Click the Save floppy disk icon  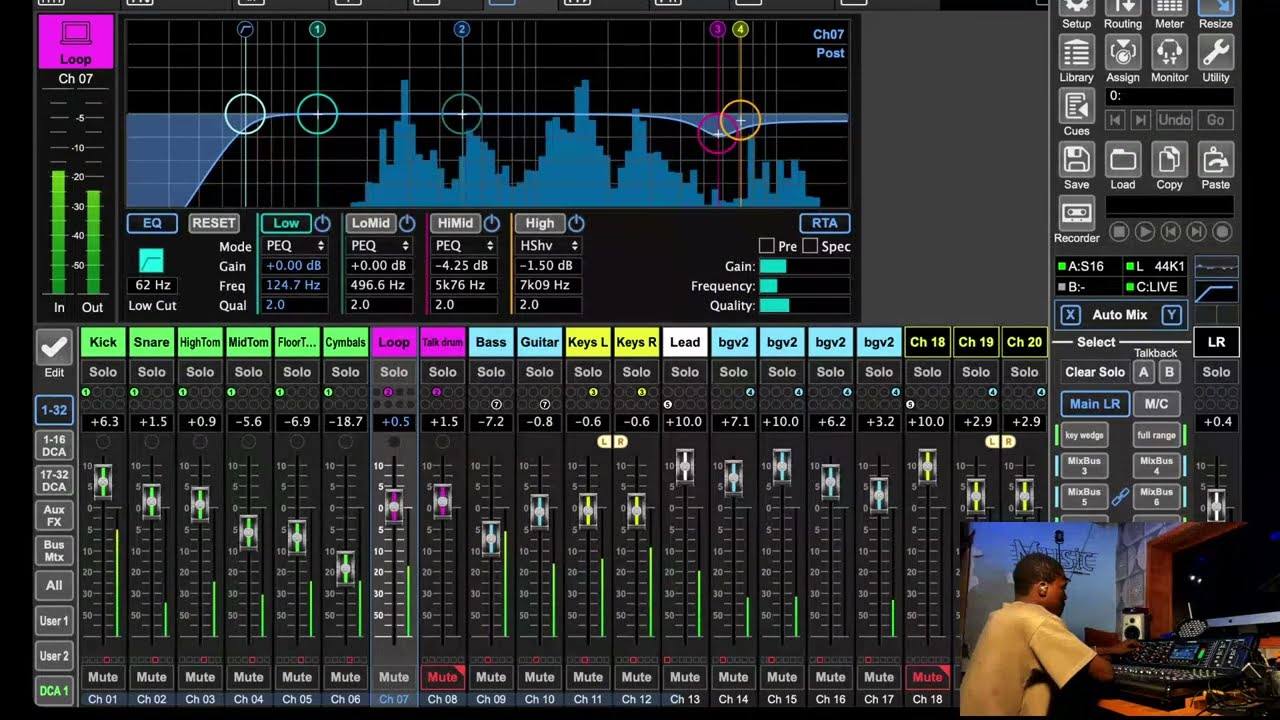tap(1076, 159)
